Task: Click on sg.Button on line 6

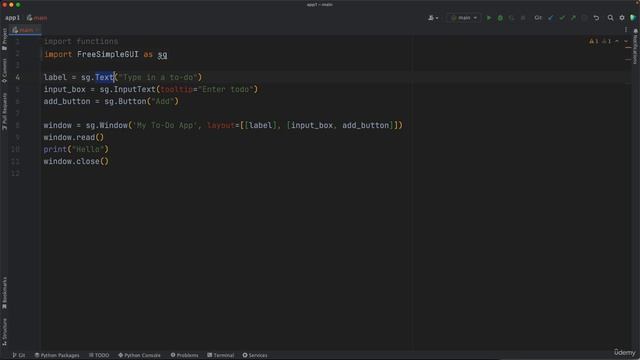Action: coord(125,101)
